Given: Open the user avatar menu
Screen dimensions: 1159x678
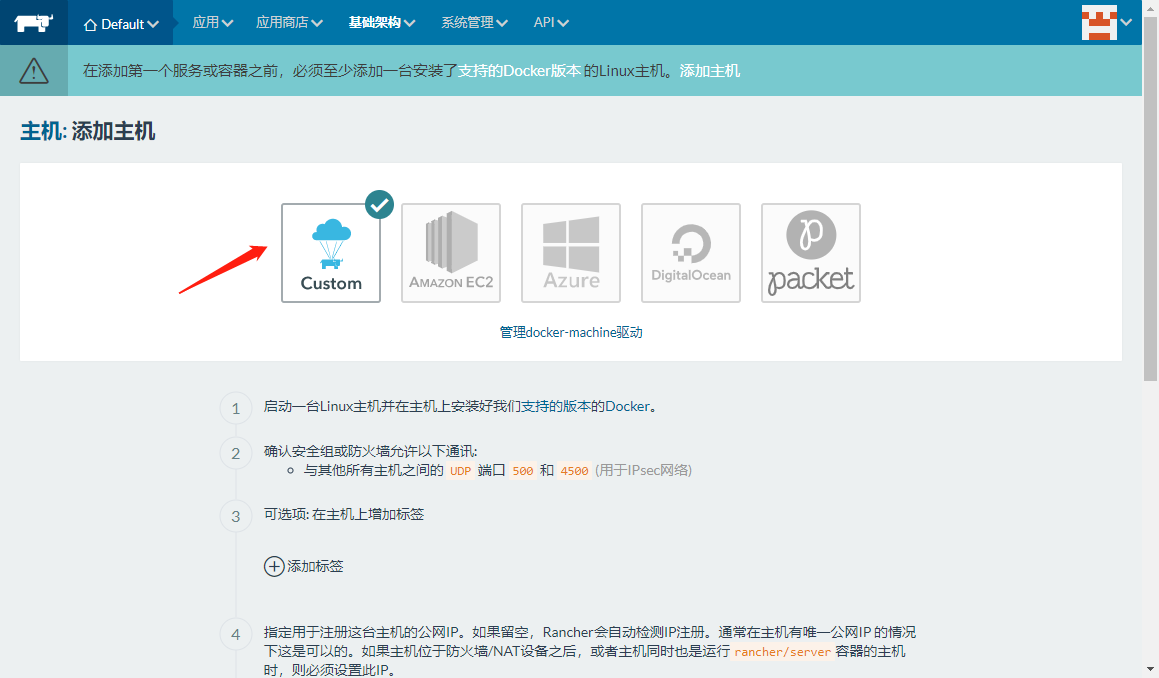Looking at the screenshot, I should 1107,22.
